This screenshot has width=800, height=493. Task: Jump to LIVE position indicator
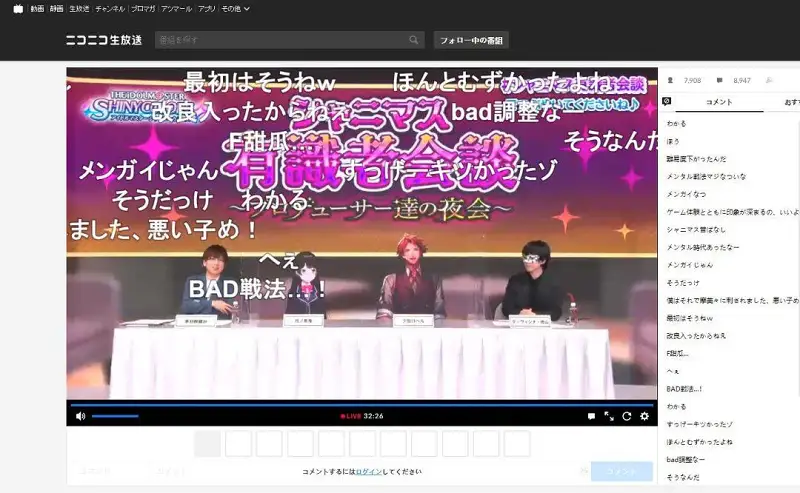coord(351,416)
